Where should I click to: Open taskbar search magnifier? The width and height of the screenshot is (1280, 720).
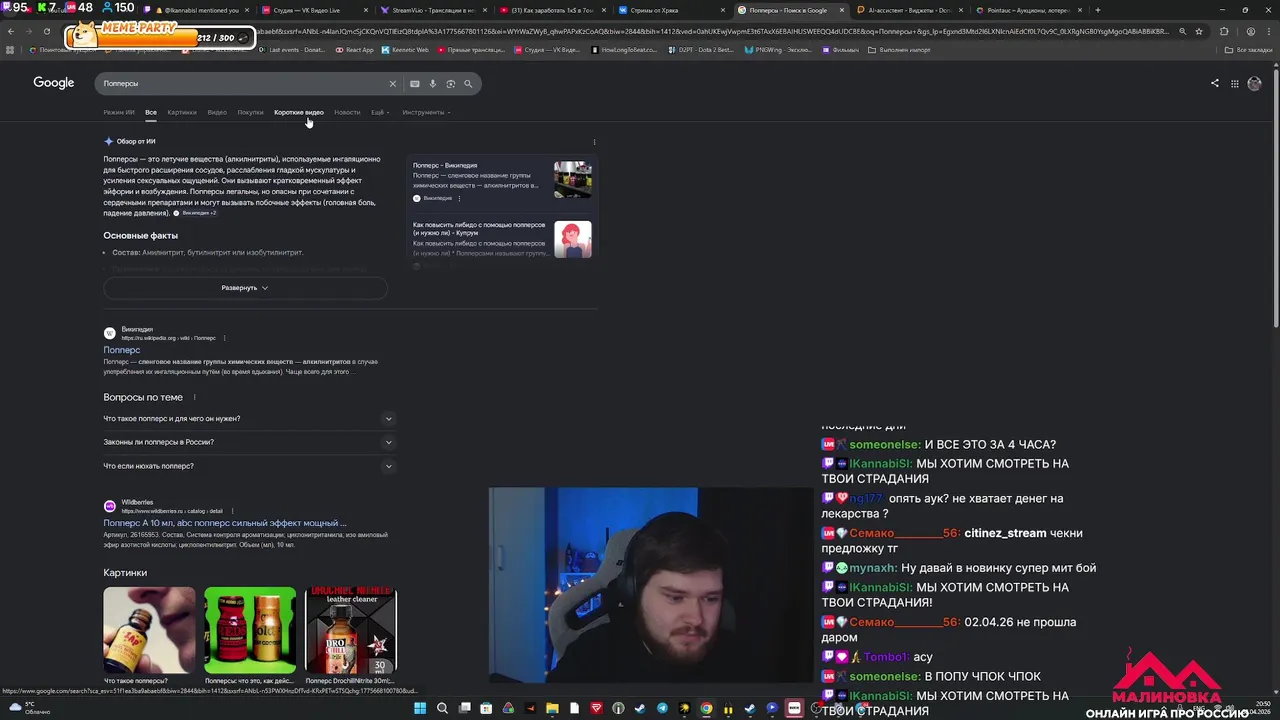pyautogui.click(x=442, y=709)
